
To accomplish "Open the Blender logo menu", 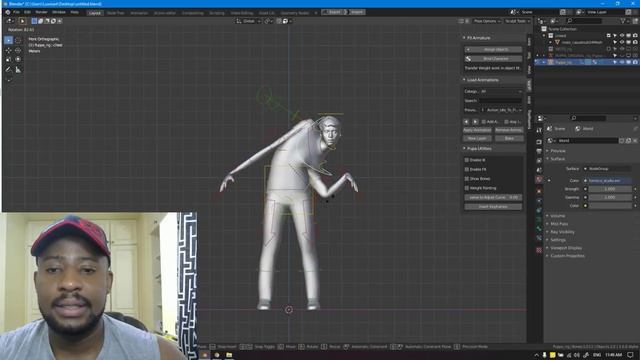I will pos(8,12).
